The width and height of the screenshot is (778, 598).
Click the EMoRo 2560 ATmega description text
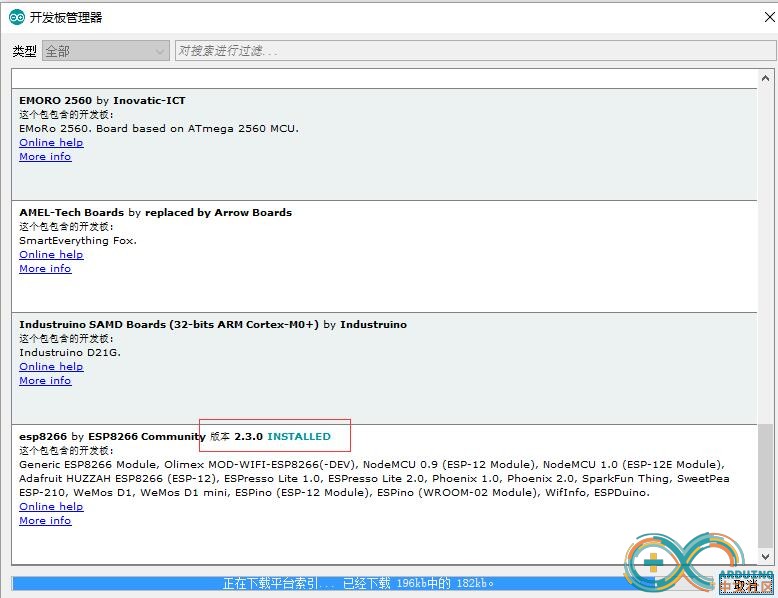[x=159, y=129]
